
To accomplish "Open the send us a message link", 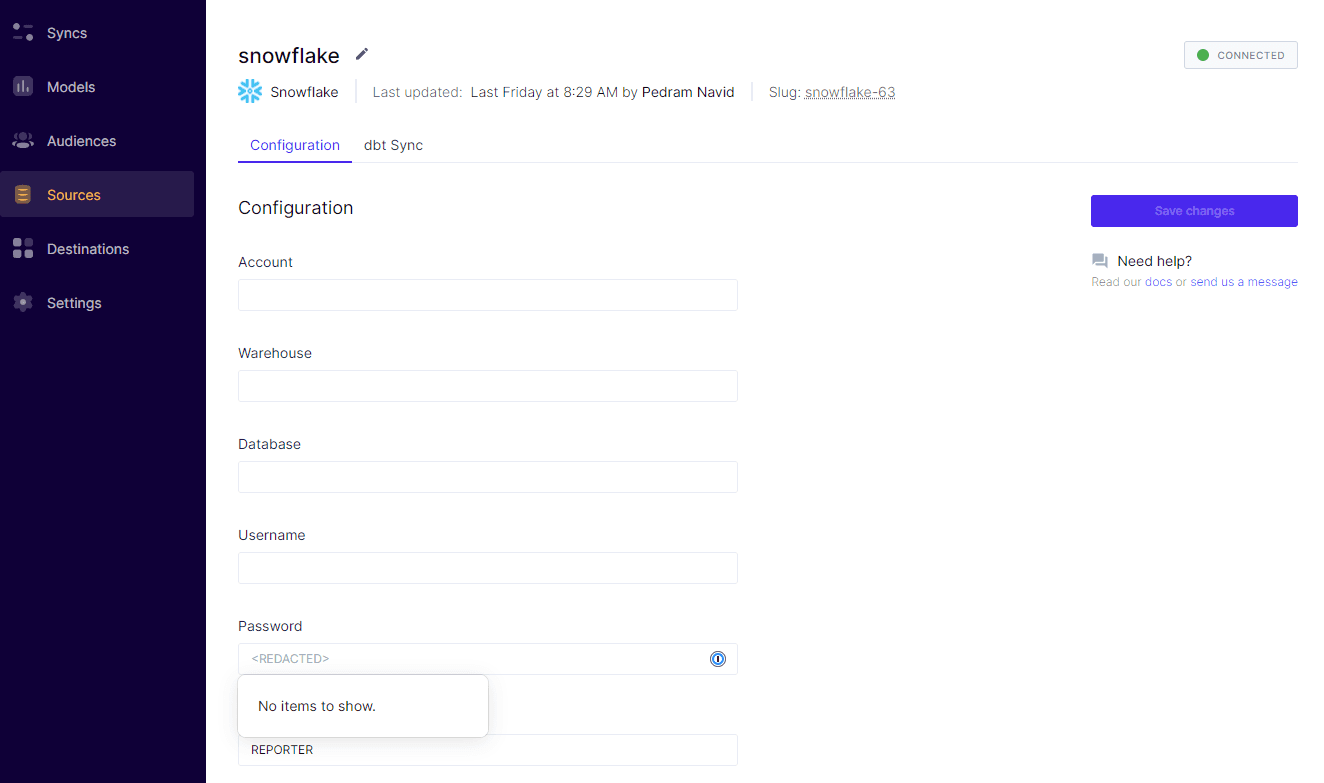I will 1243,282.
